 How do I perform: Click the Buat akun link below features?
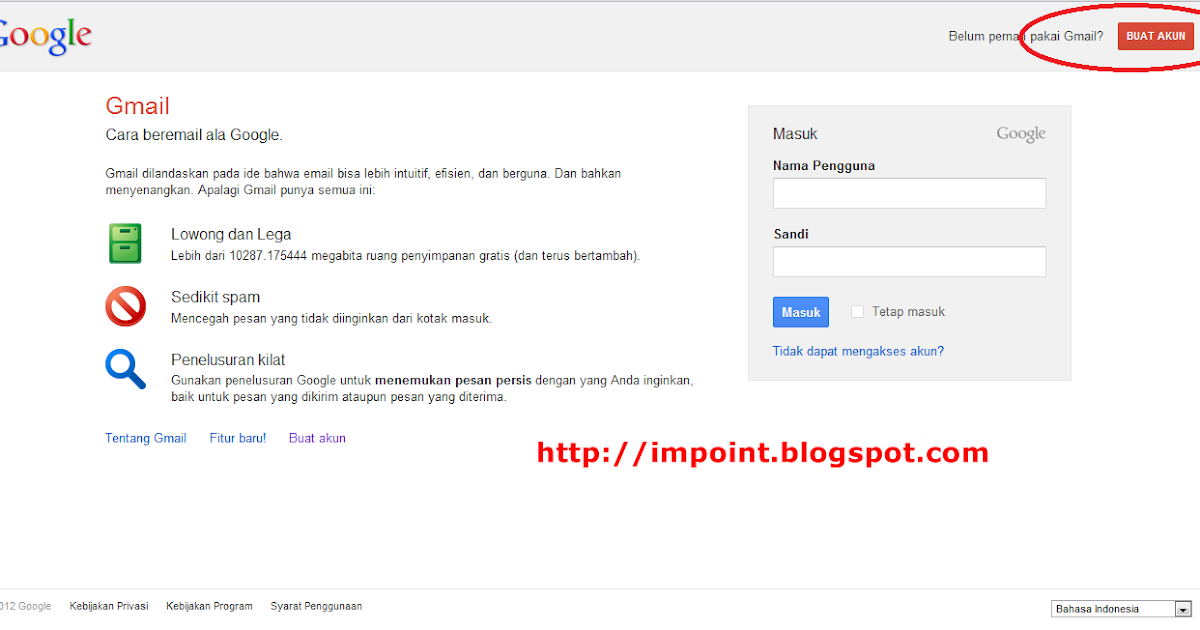(317, 438)
